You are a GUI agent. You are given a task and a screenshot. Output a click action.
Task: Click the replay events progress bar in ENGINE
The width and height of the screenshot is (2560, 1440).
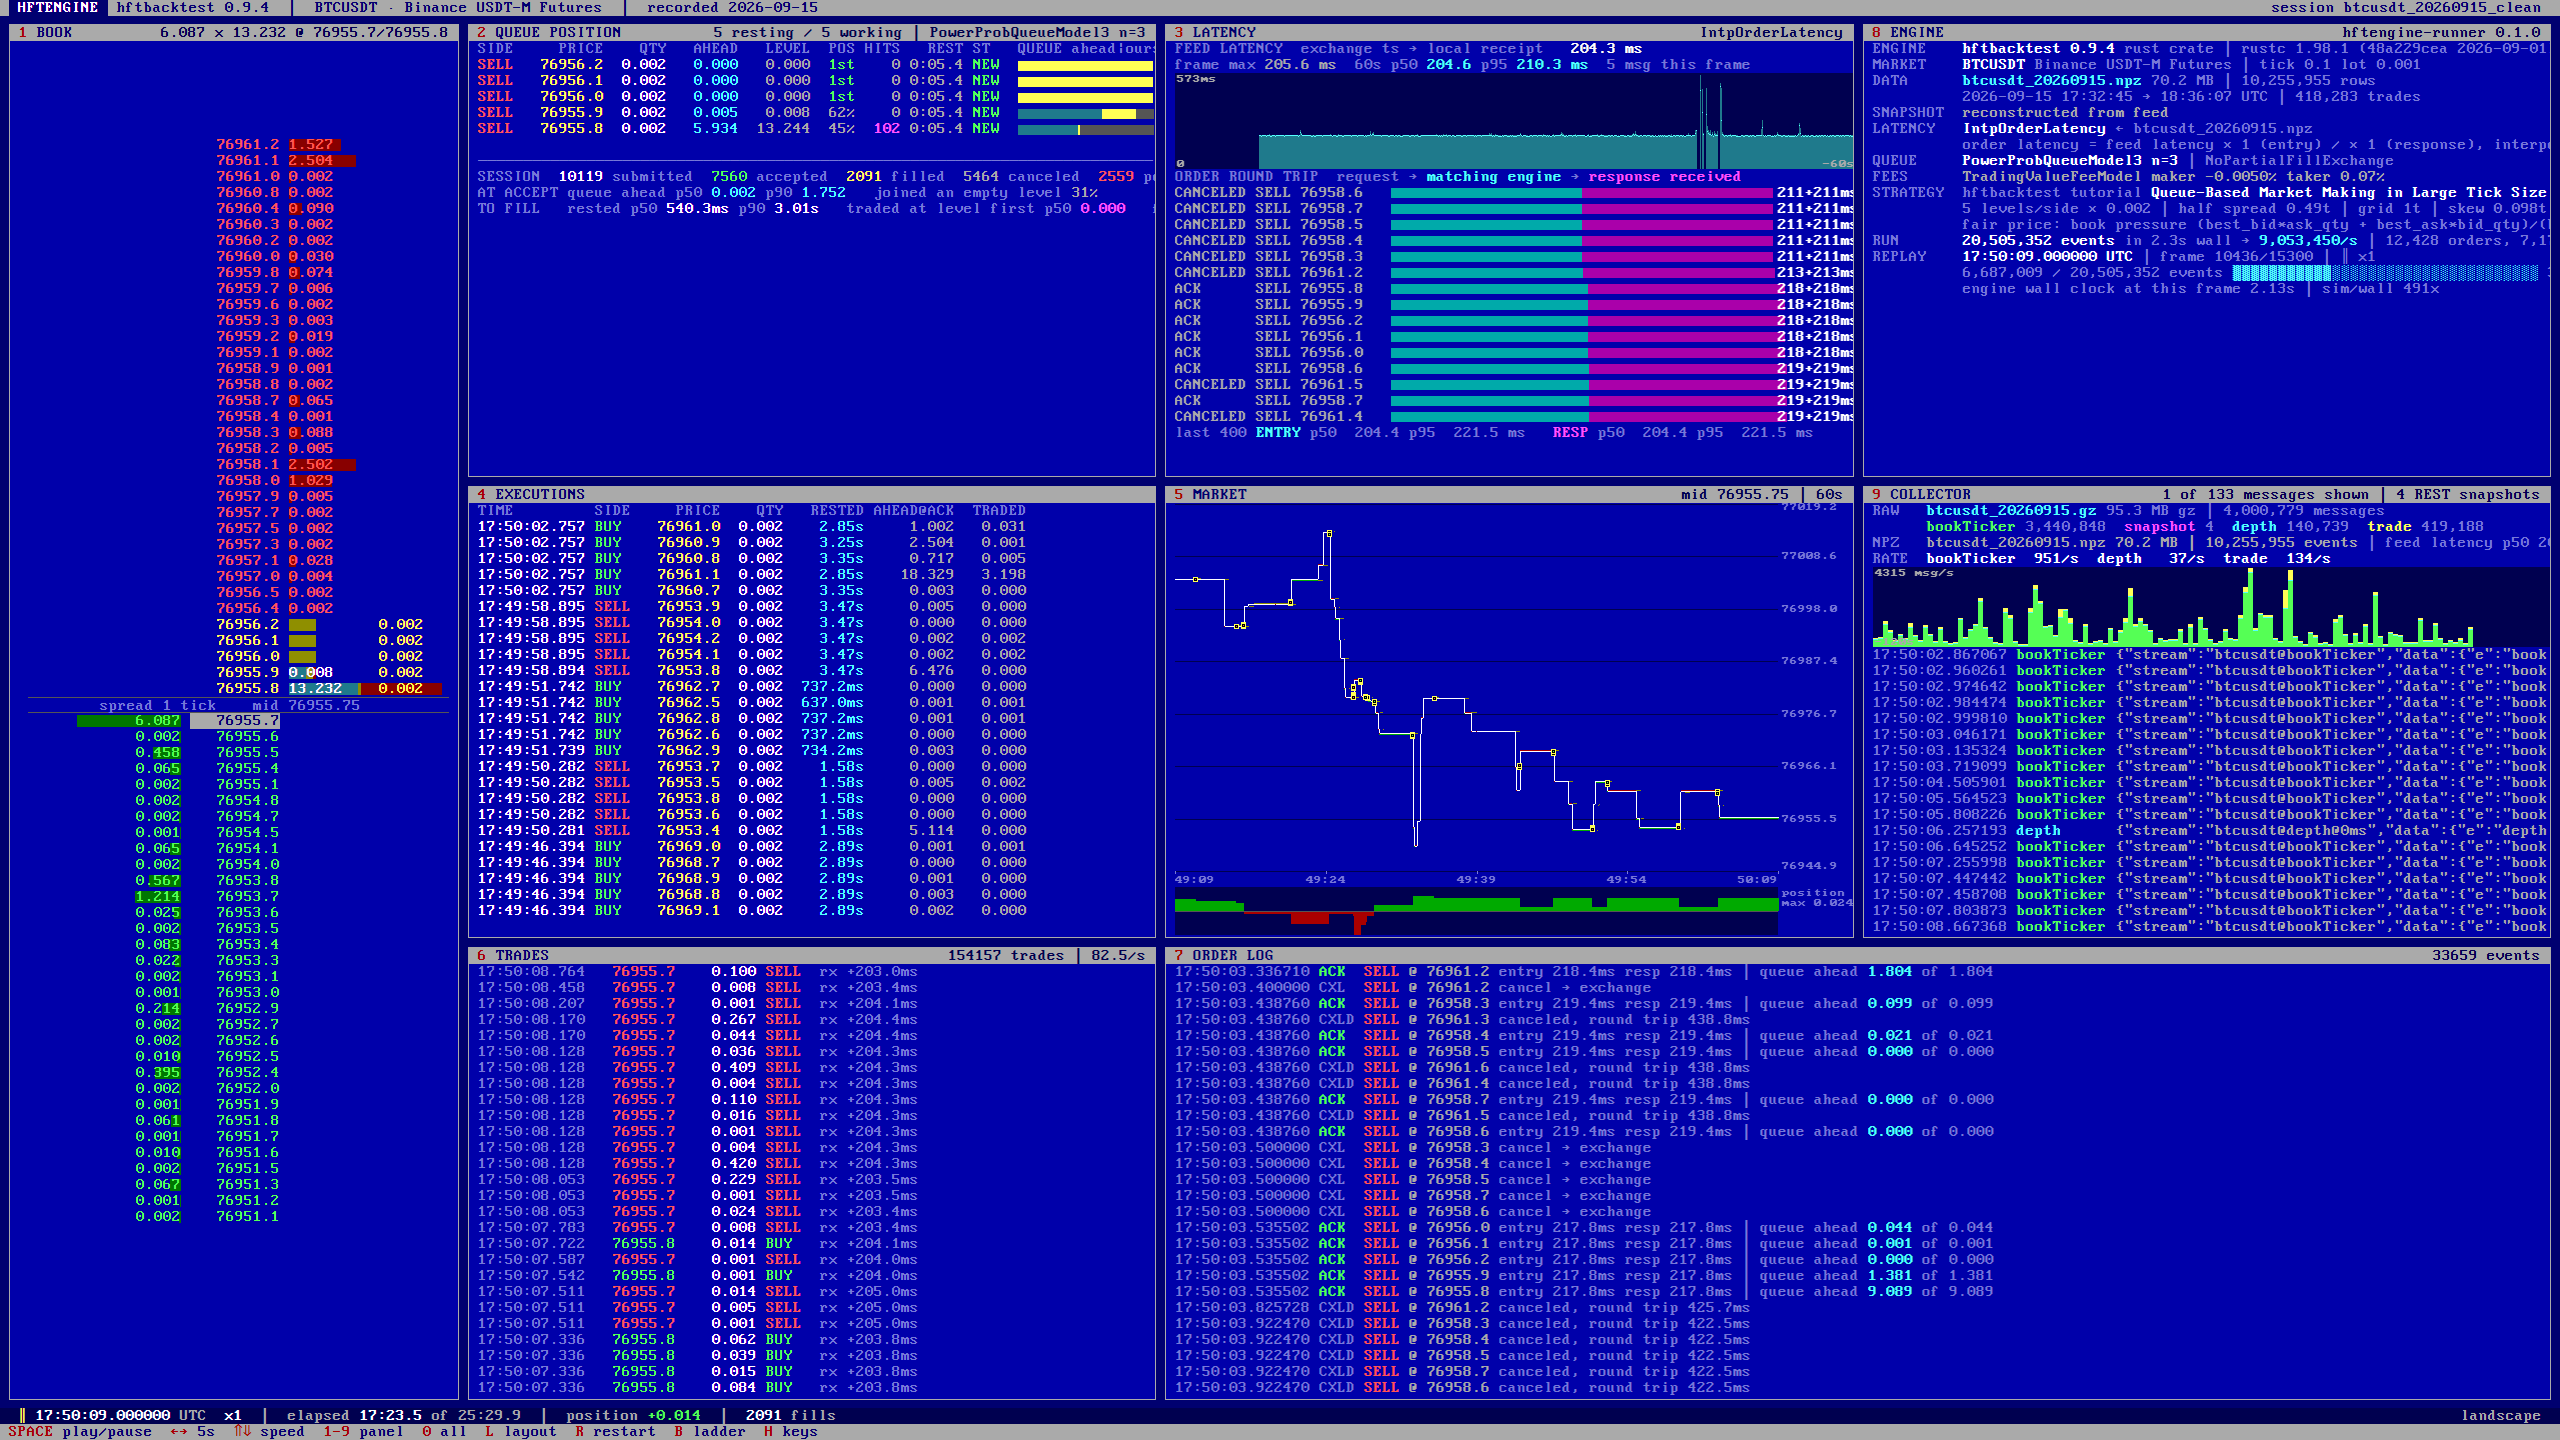click(2385, 272)
